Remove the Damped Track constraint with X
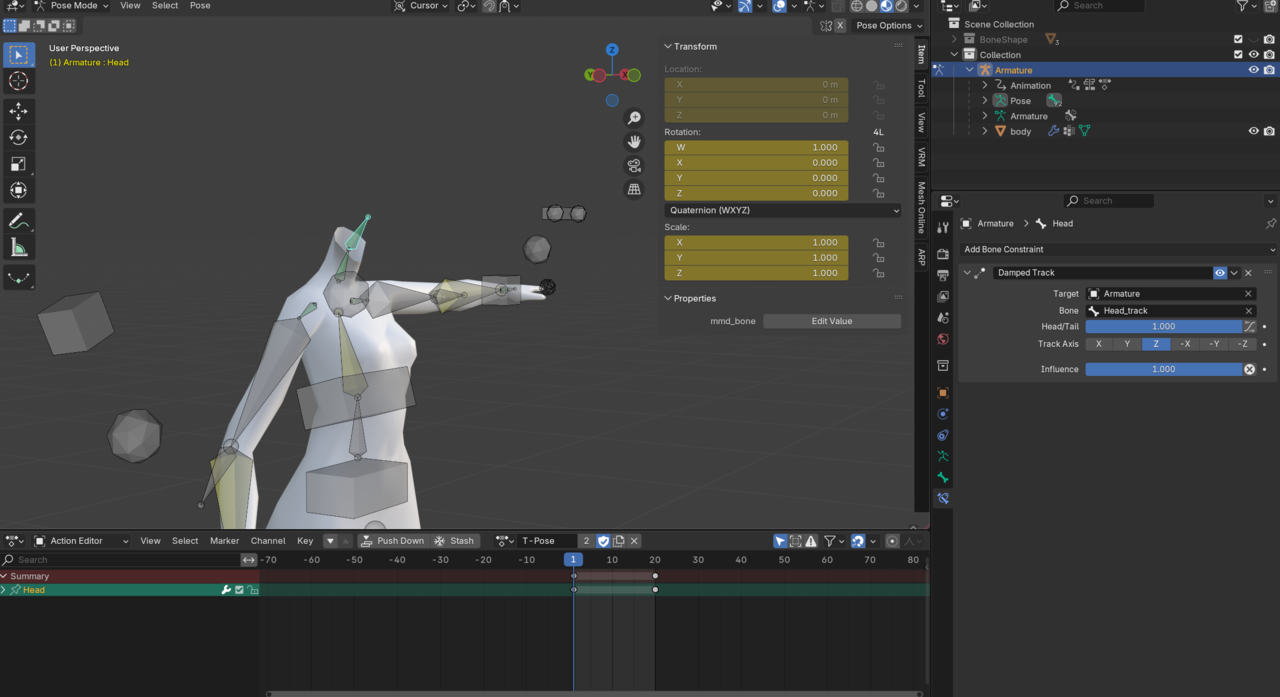Image resolution: width=1280 pixels, height=697 pixels. pyautogui.click(x=1248, y=273)
